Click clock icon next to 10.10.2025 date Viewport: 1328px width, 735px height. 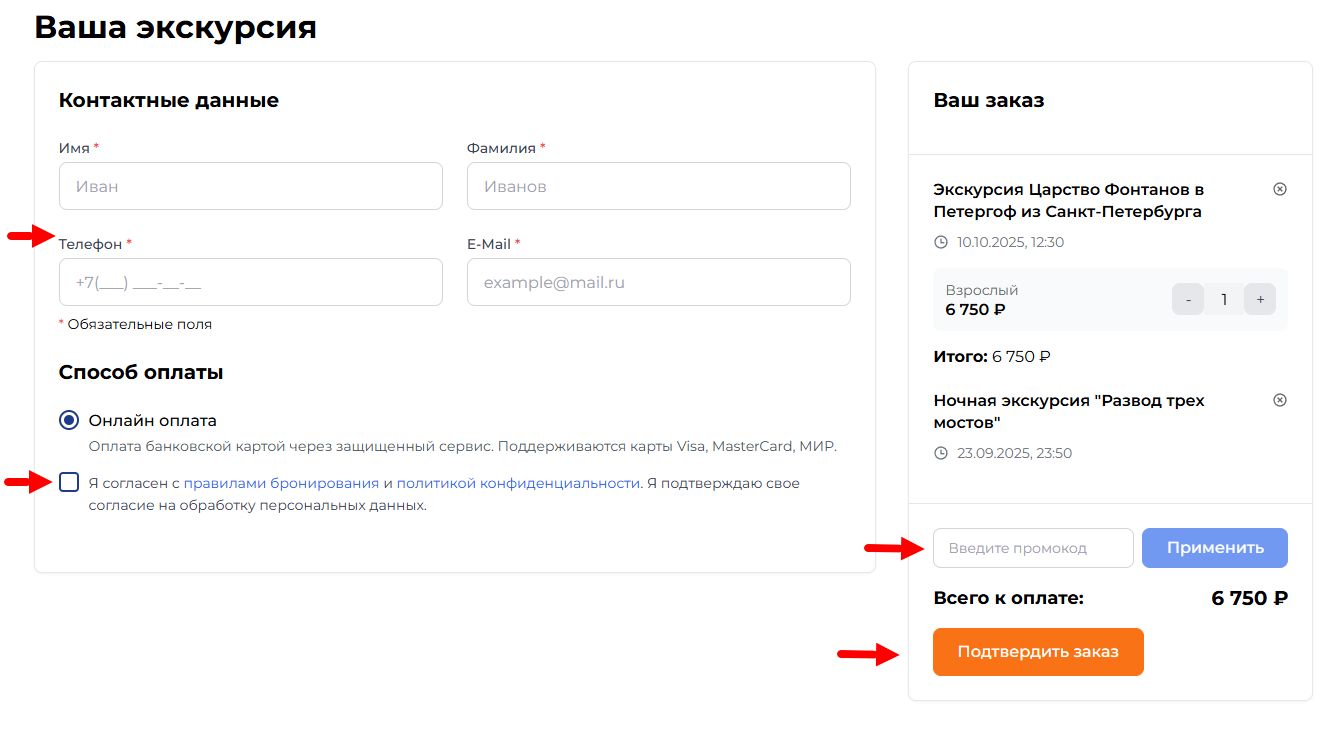[x=940, y=242]
